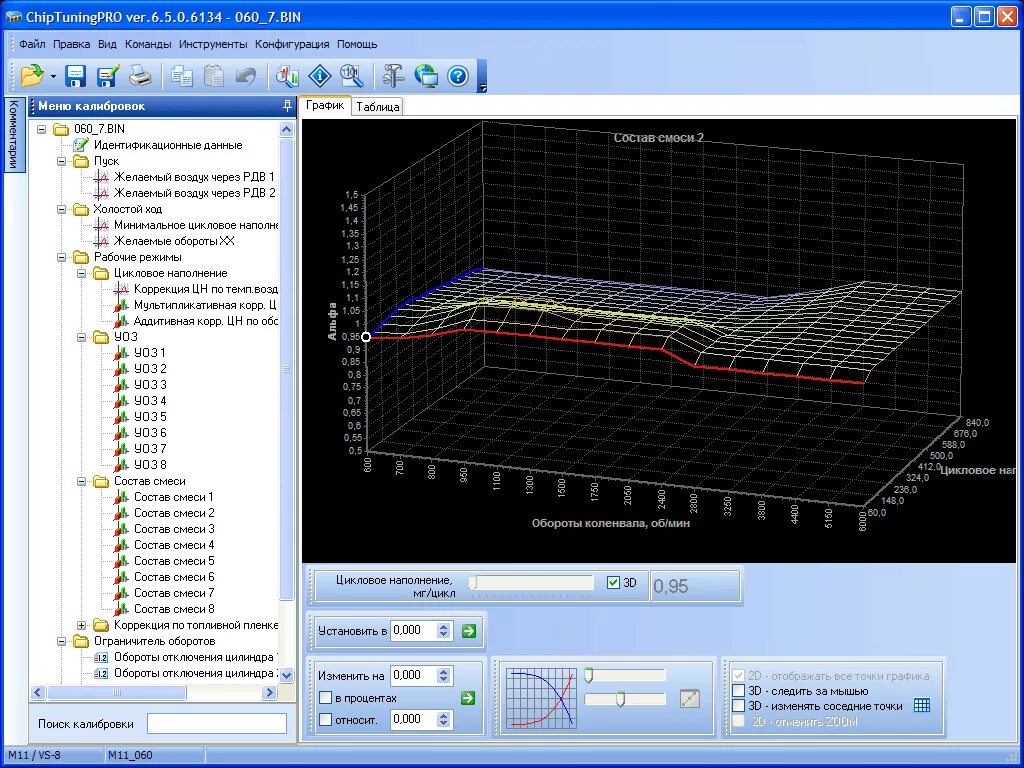Select Состав смеси 2 calibration
This screenshot has width=1024, height=768.
coord(174,513)
